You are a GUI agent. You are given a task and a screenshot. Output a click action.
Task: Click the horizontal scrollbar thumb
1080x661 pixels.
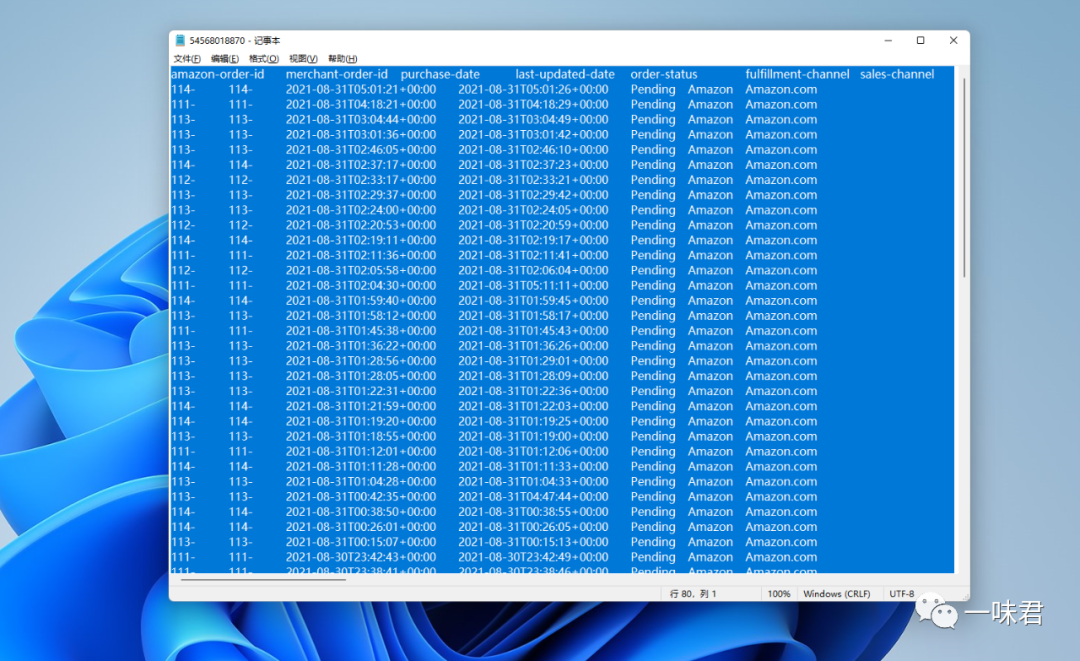(x=263, y=580)
